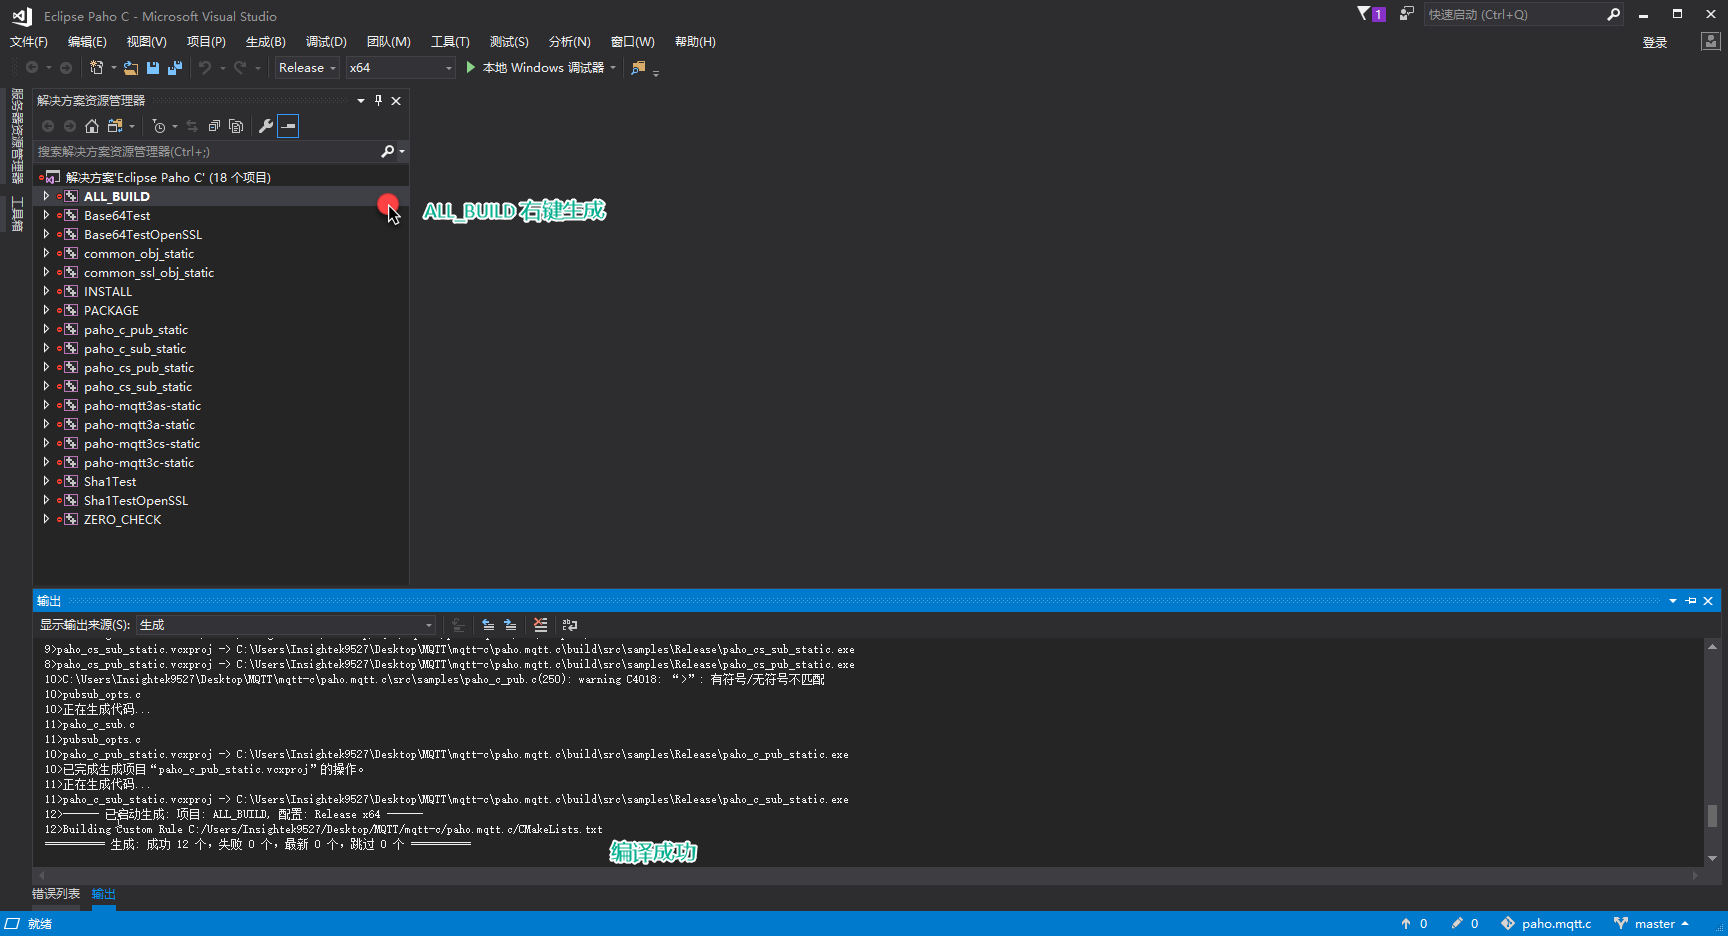Open the 服务器资源管理器 side tab
This screenshot has height=936, width=1728.
click(x=17, y=136)
